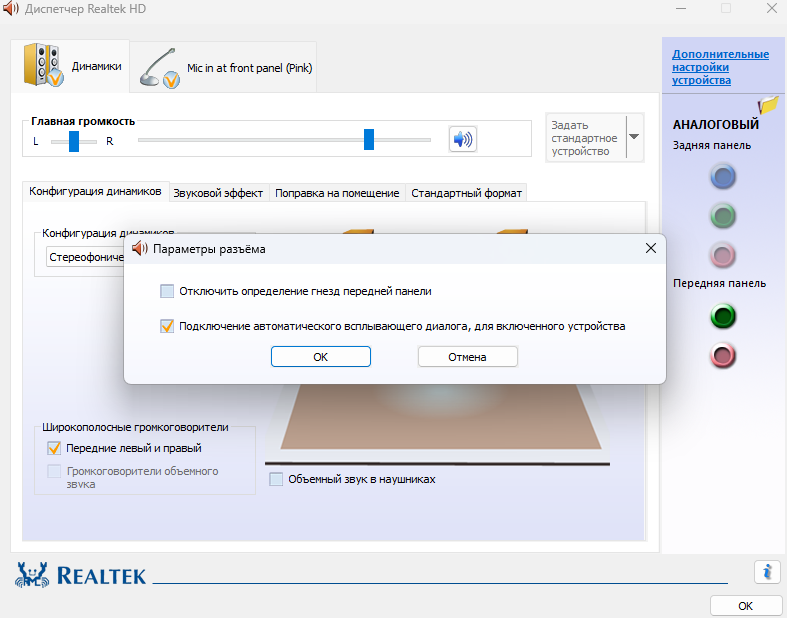Viewport: 787px width, 618px height.
Task: Click the pink front panel jack
Action: (723, 356)
